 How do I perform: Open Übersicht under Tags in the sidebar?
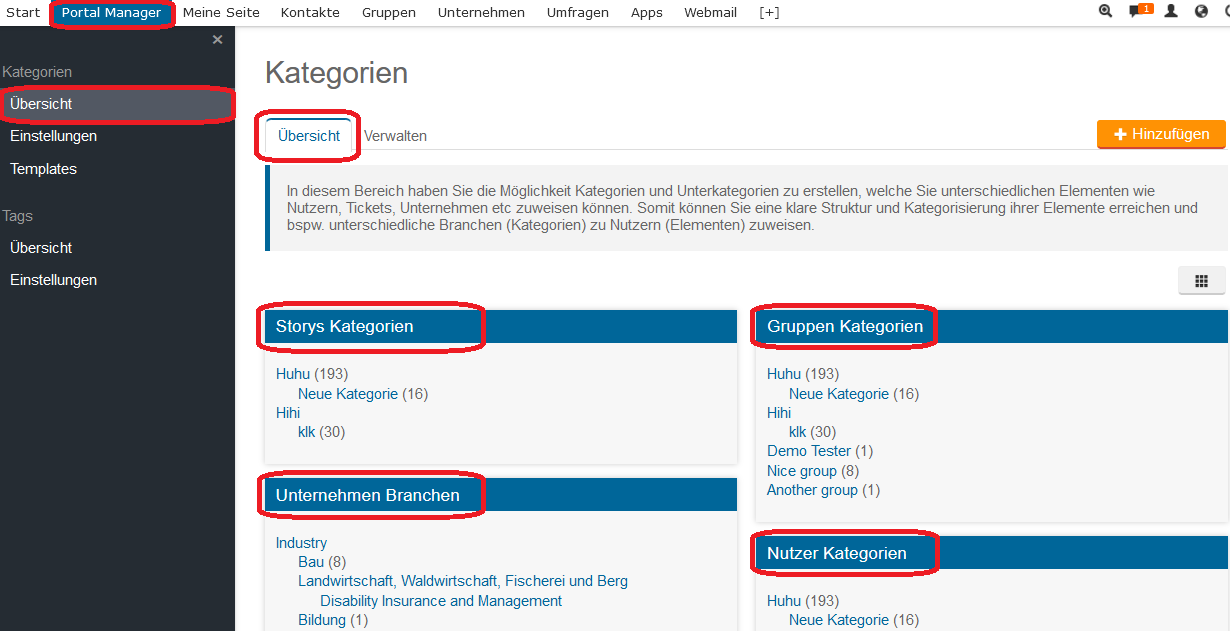point(41,248)
